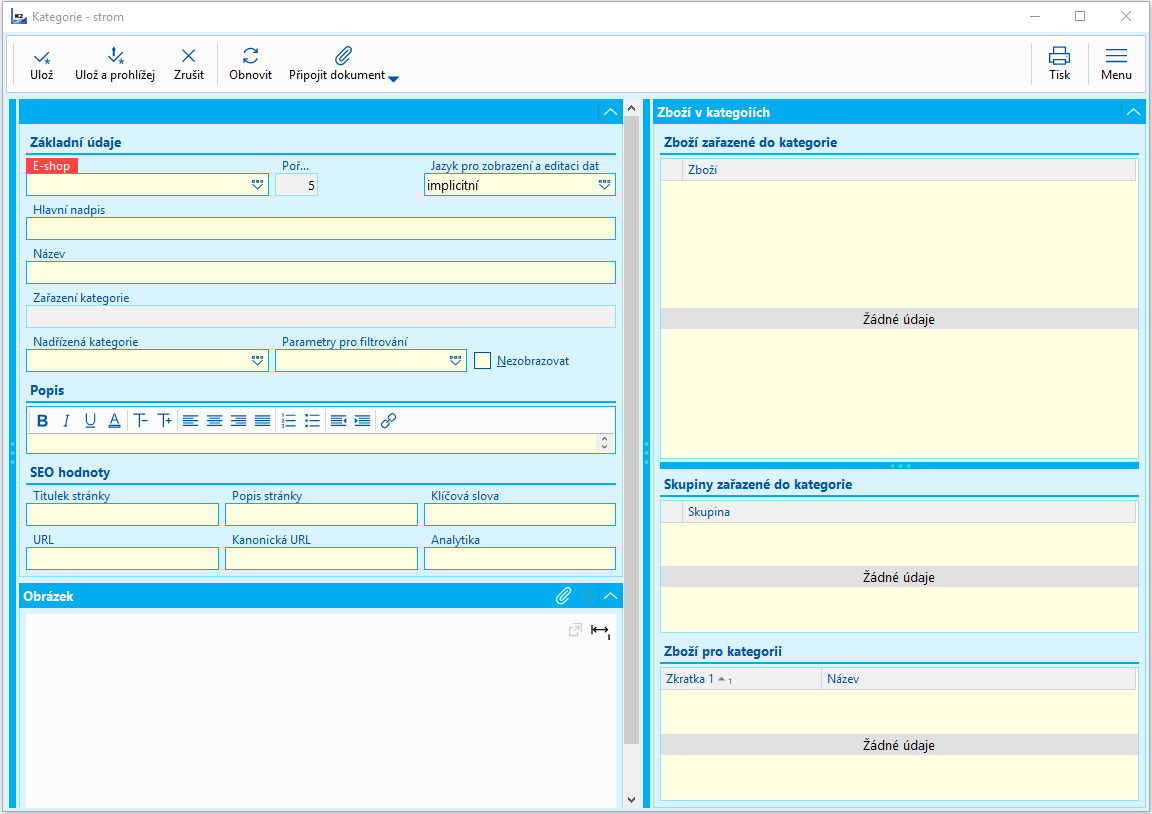Collapse the Zboží v kategoiích panel
The height and width of the screenshot is (814, 1152).
pyautogui.click(x=1132, y=113)
